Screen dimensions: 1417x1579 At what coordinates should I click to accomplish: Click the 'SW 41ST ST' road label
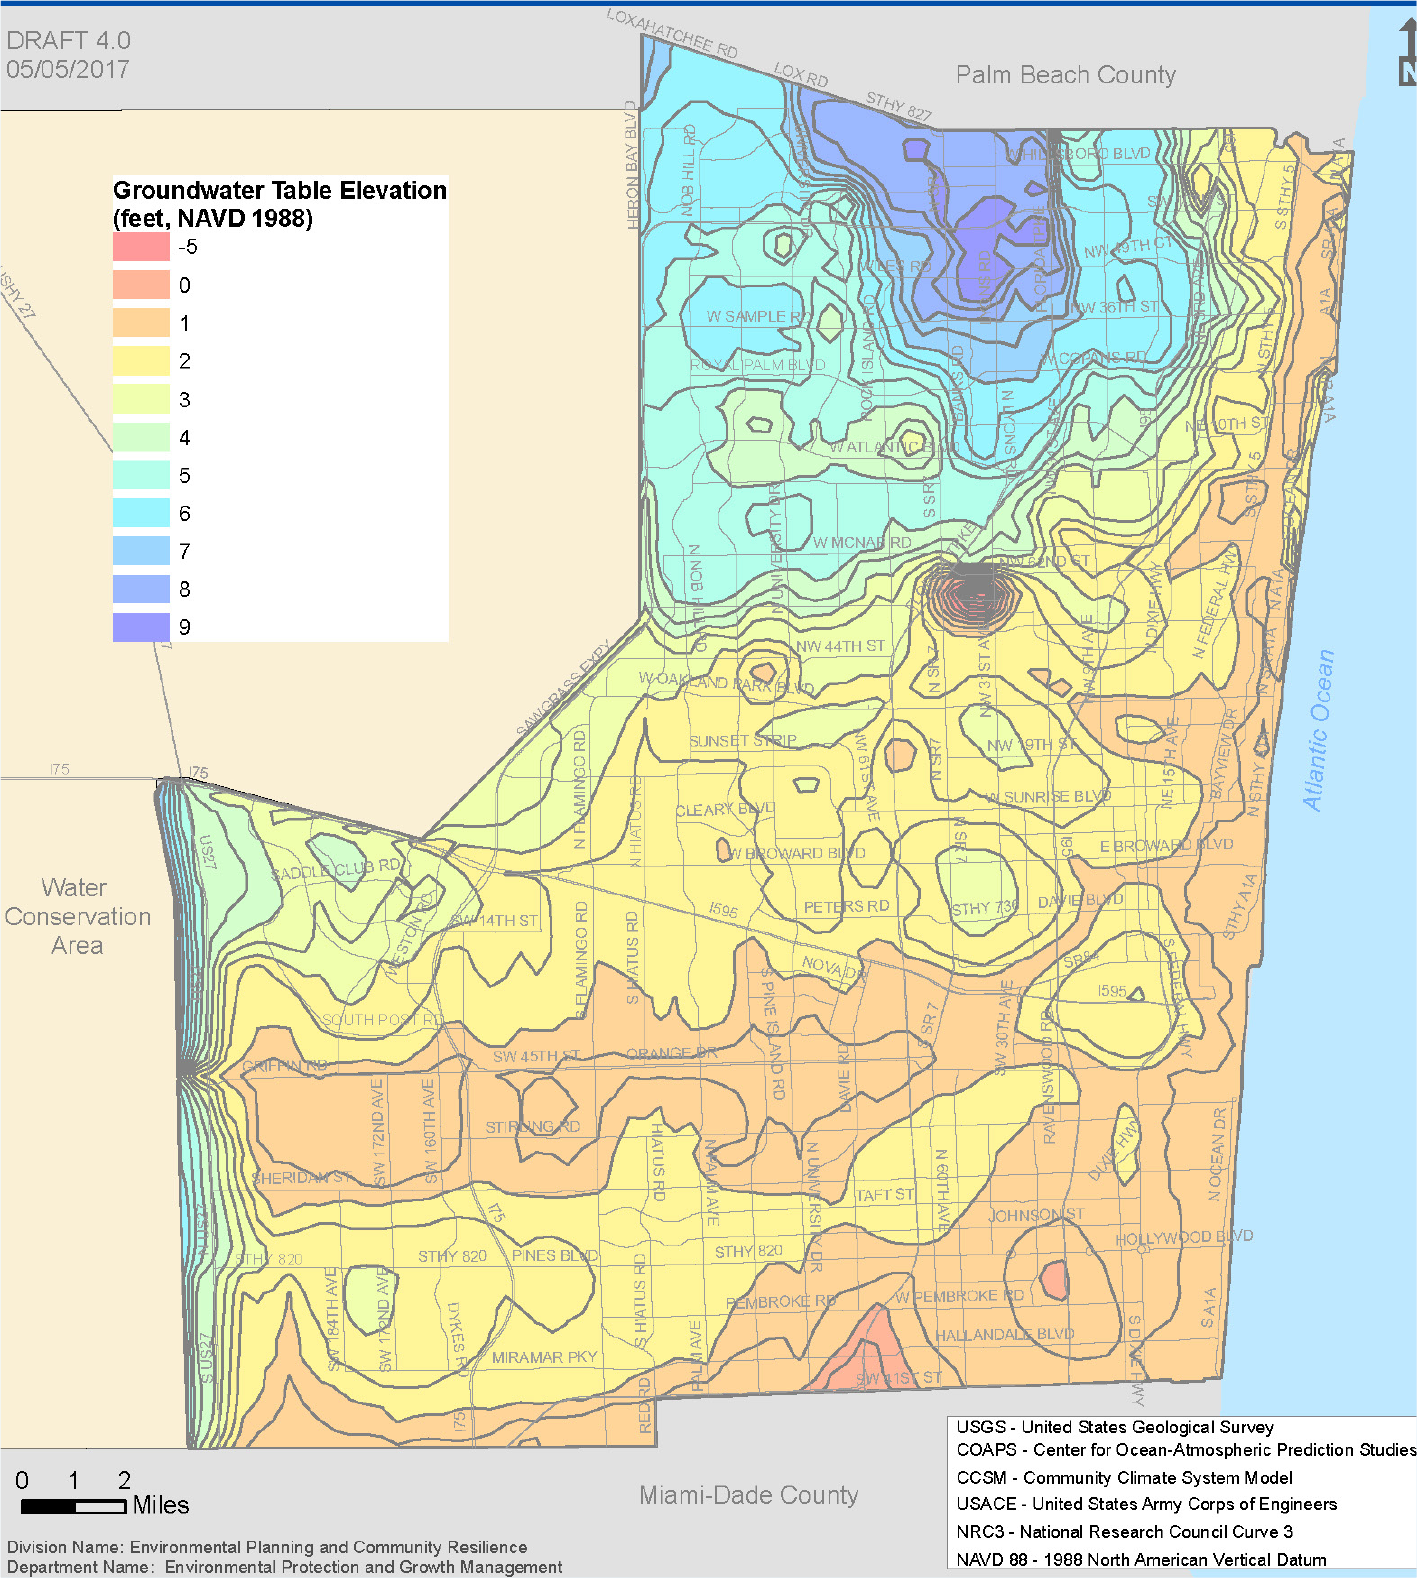(899, 1378)
